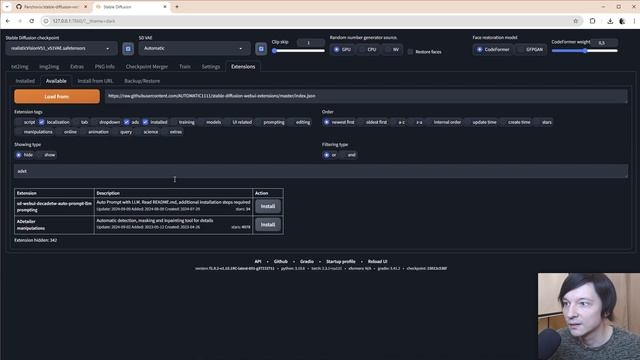The height and width of the screenshot is (360, 640).
Task: View site information icon in address bar
Action: (46, 21)
